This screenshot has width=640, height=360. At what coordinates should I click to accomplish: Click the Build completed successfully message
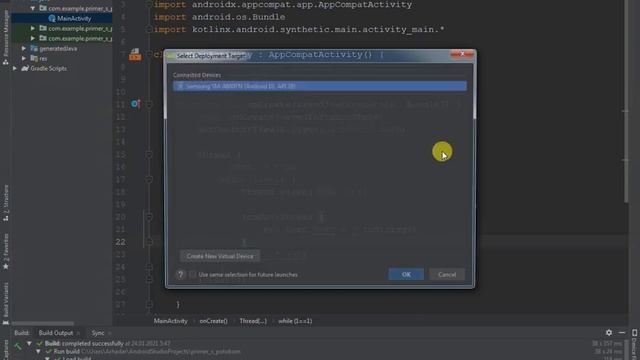pyautogui.click(x=84, y=344)
